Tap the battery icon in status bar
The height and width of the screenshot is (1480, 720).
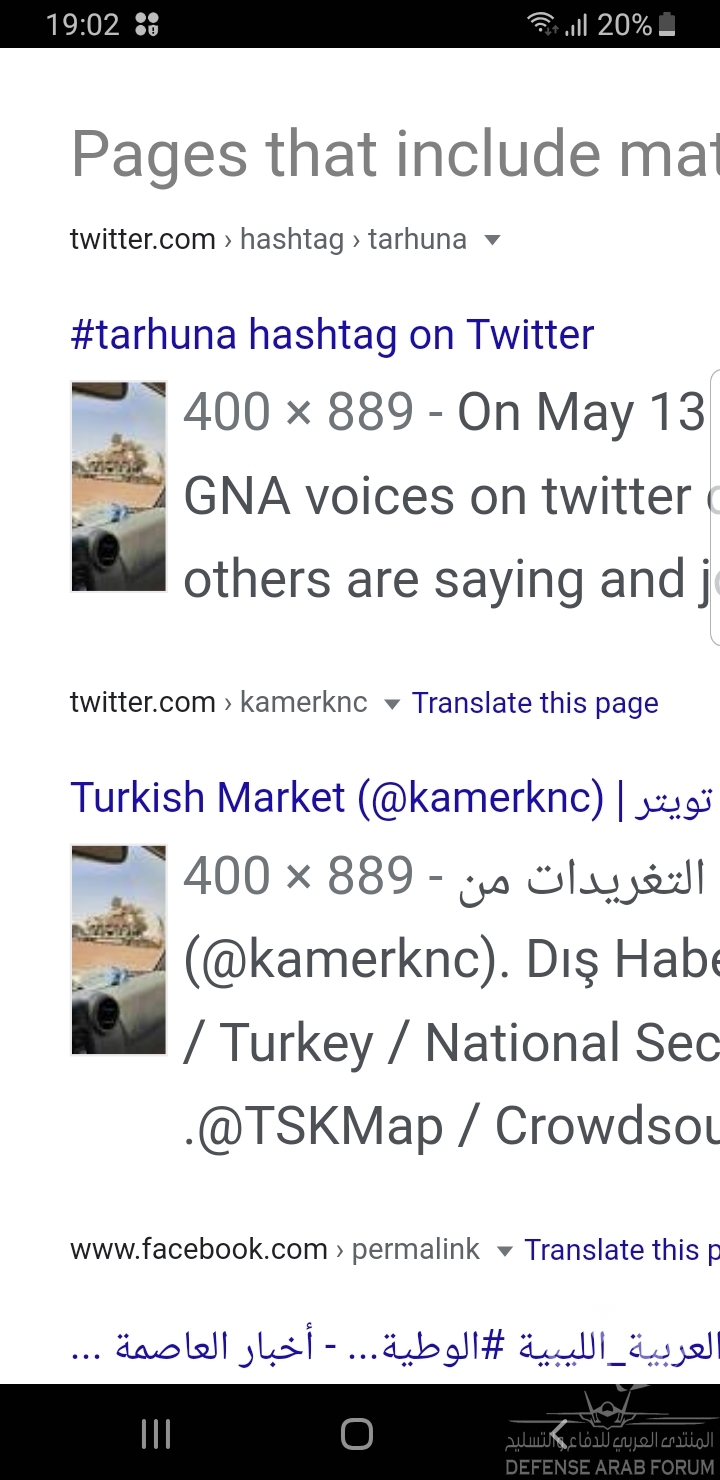pyautogui.click(x=667, y=24)
